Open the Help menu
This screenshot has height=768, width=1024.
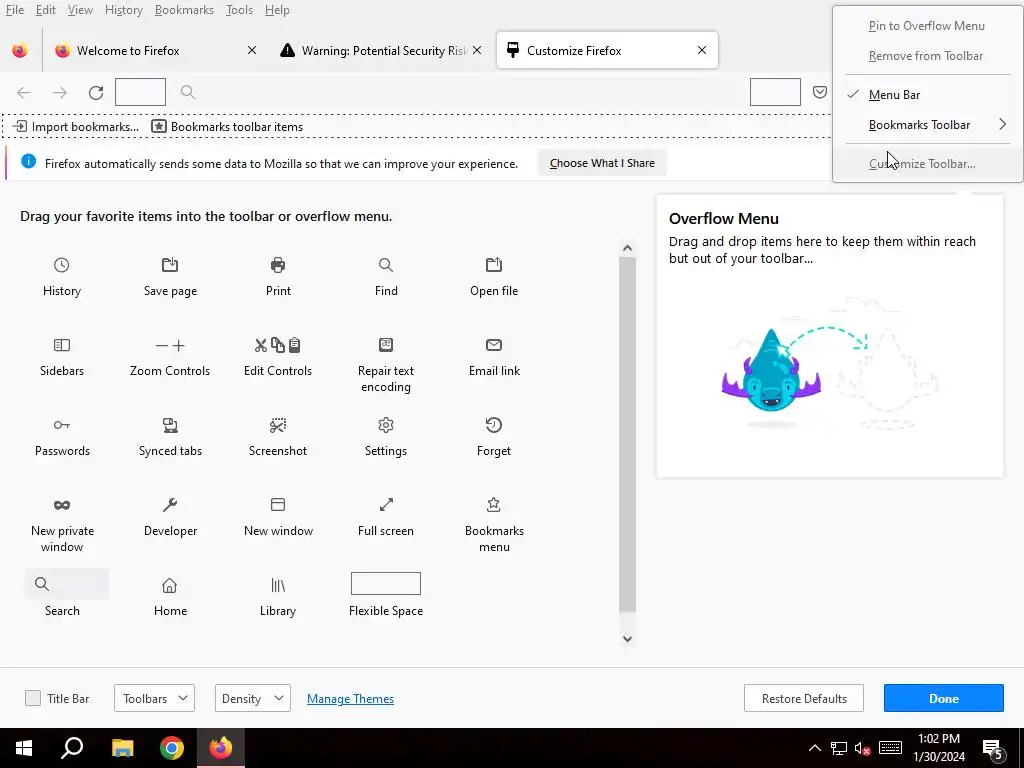point(277,10)
